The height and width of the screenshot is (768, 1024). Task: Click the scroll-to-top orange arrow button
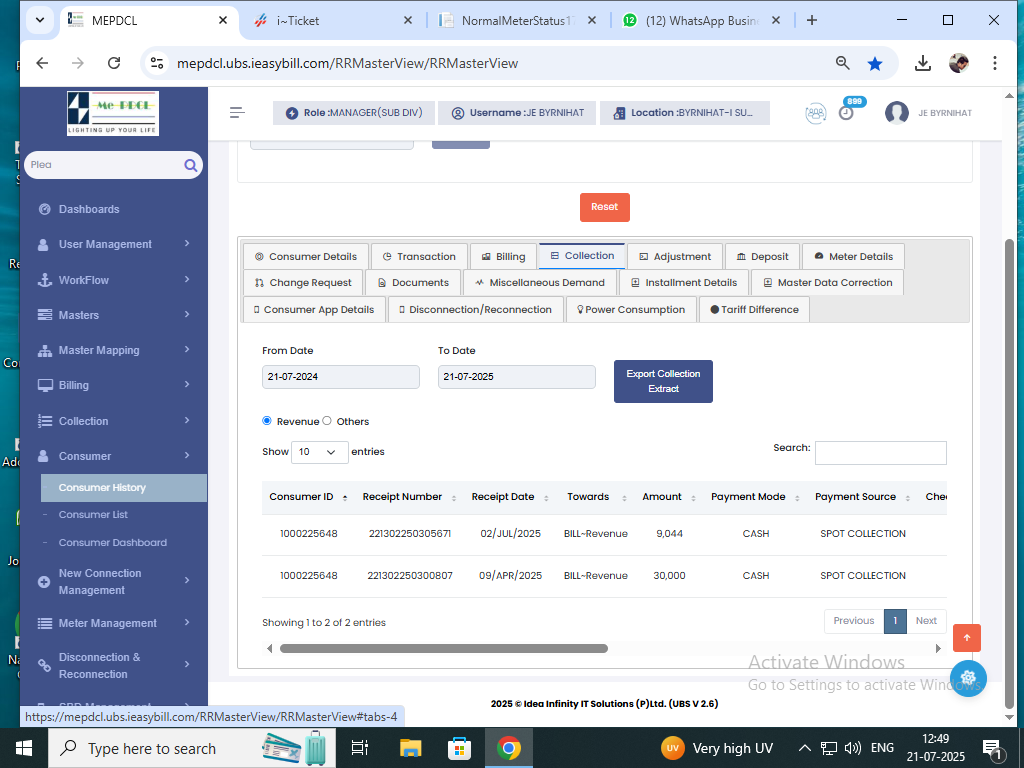(967, 638)
